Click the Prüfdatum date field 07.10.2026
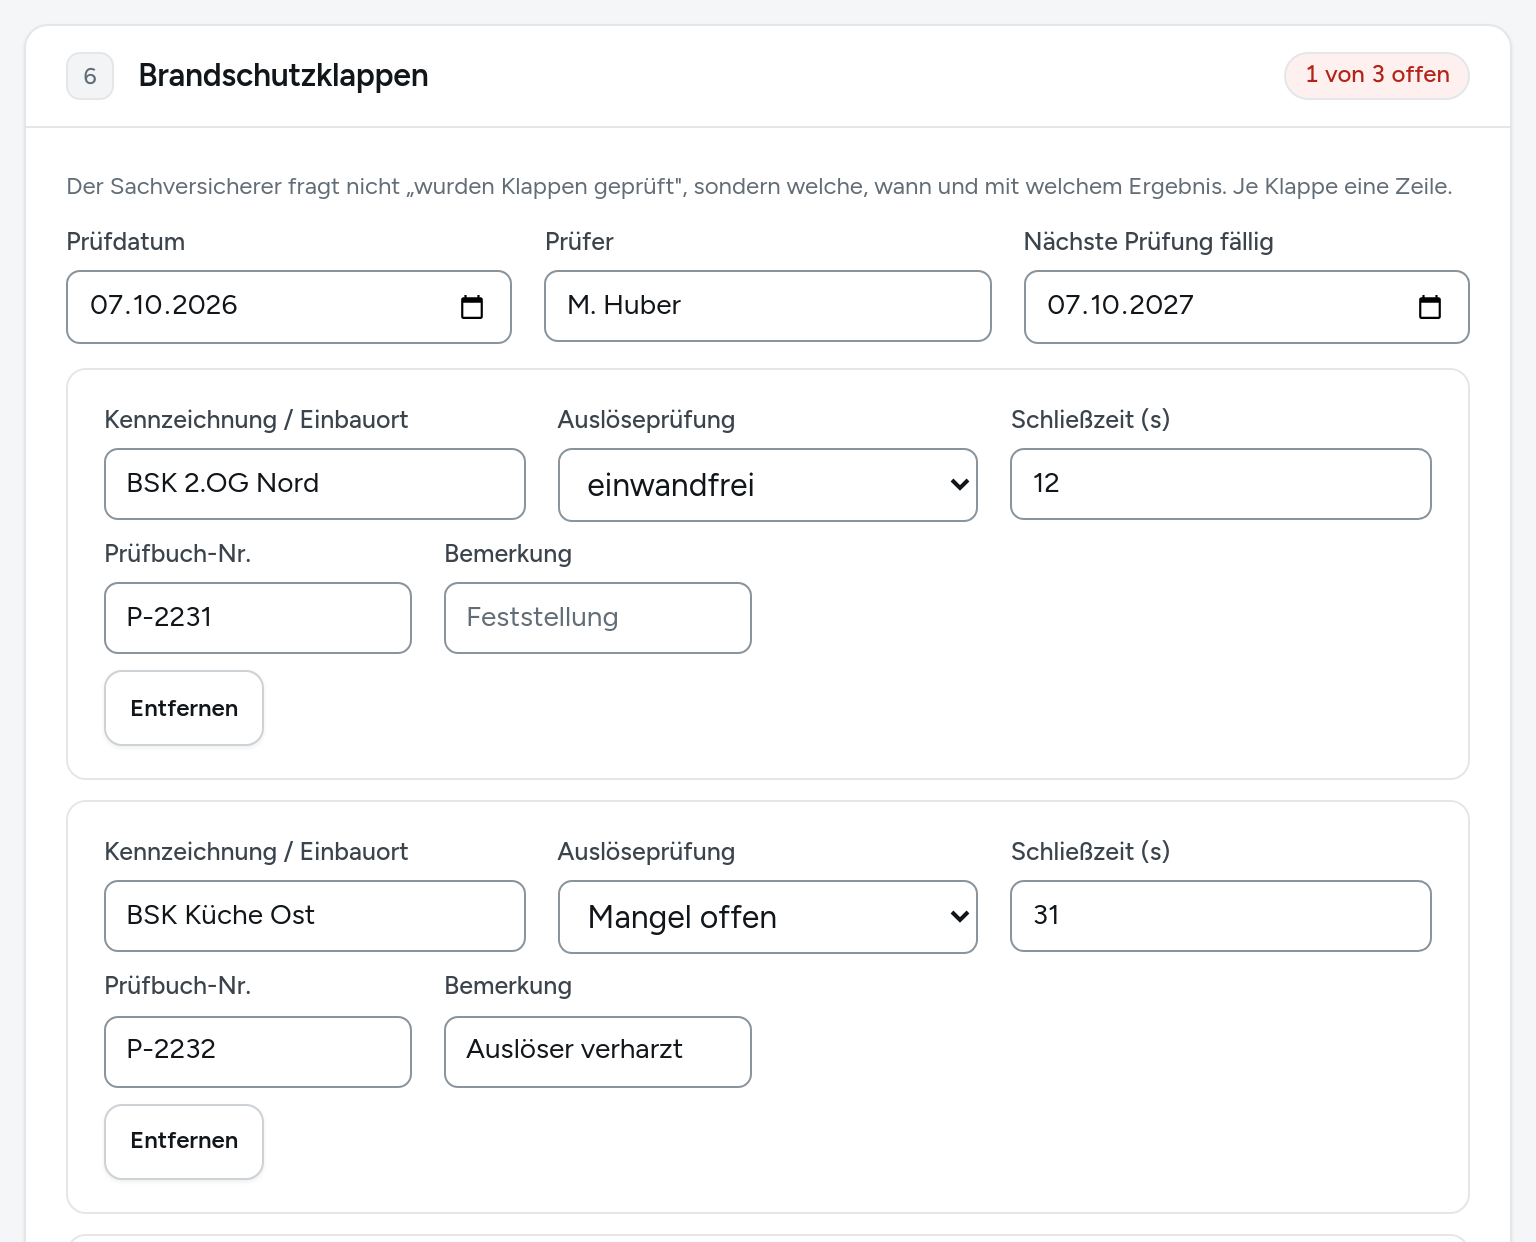1536x1242 pixels. [x=289, y=307]
